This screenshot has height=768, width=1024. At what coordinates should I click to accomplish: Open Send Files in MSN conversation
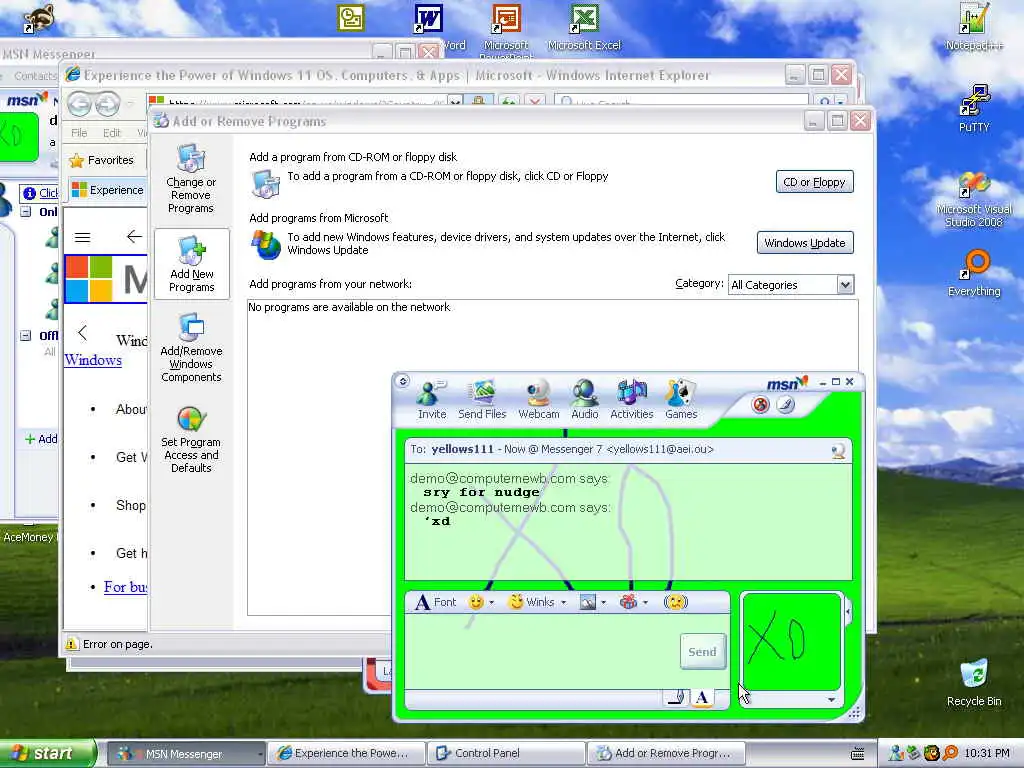point(482,399)
